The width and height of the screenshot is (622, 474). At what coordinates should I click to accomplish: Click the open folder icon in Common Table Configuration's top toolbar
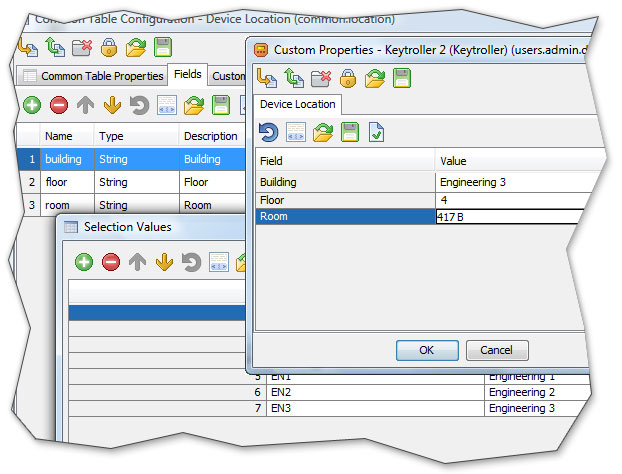pos(136,48)
